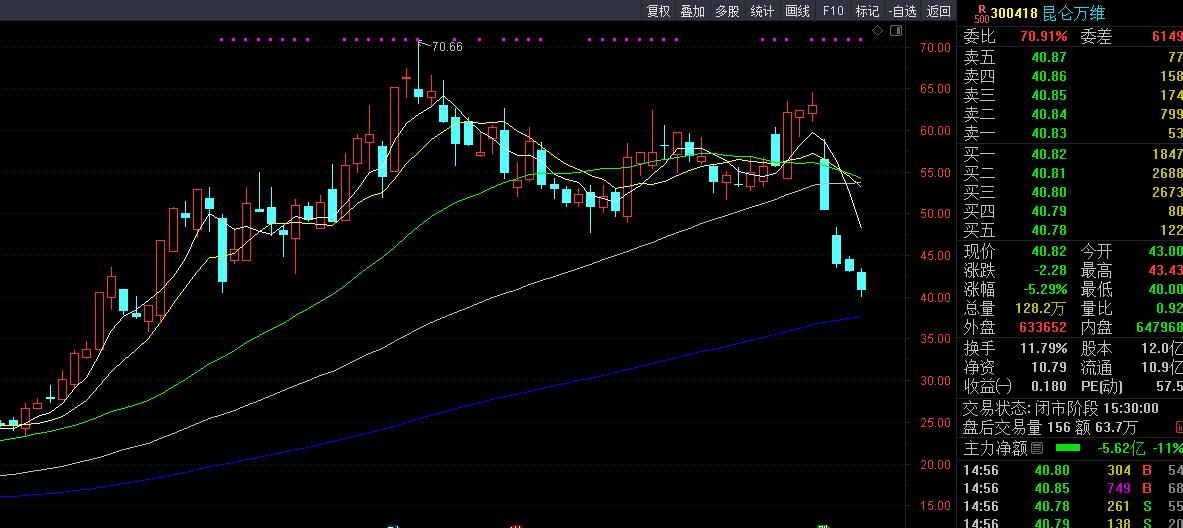Click the diamond icon above the price axis

(x=878, y=31)
